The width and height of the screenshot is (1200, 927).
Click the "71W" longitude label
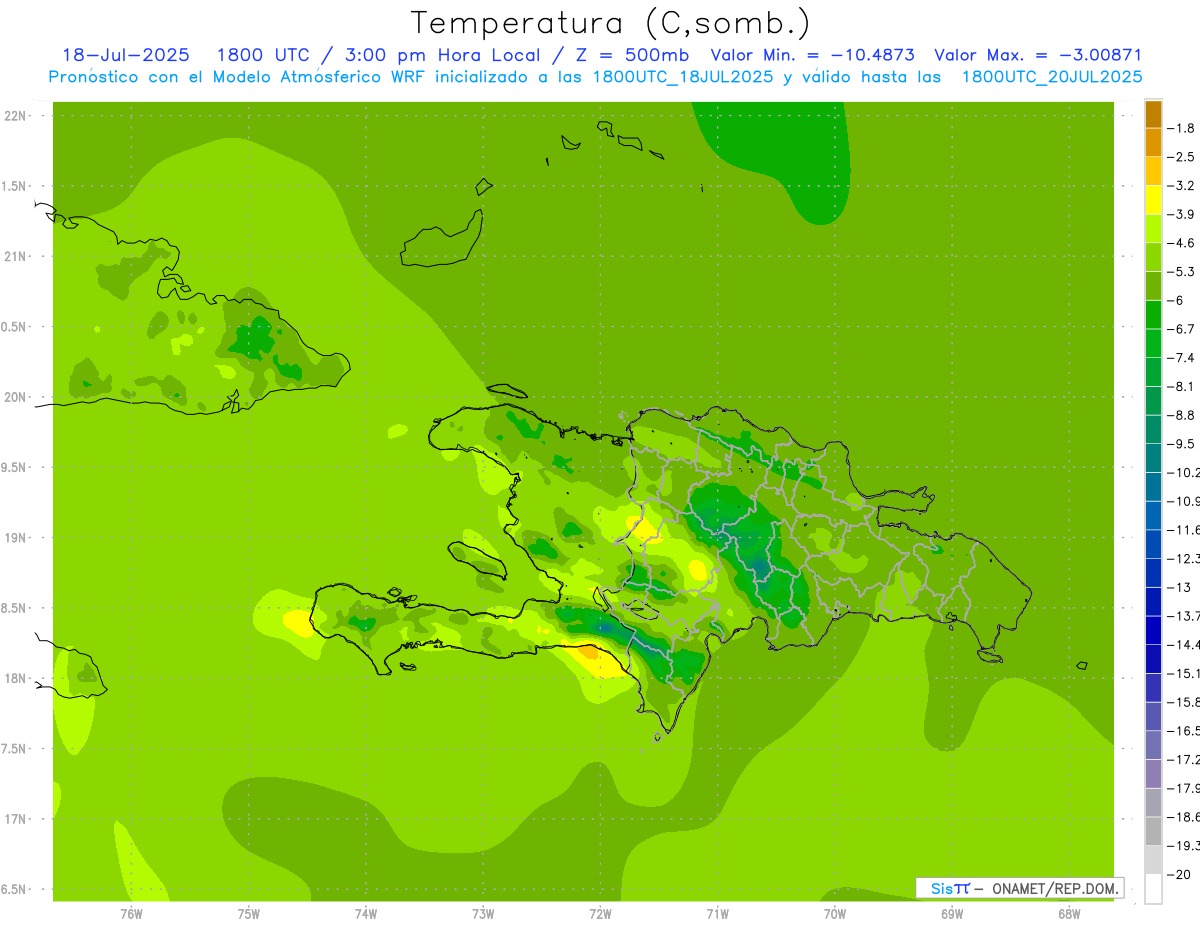click(717, 913)
